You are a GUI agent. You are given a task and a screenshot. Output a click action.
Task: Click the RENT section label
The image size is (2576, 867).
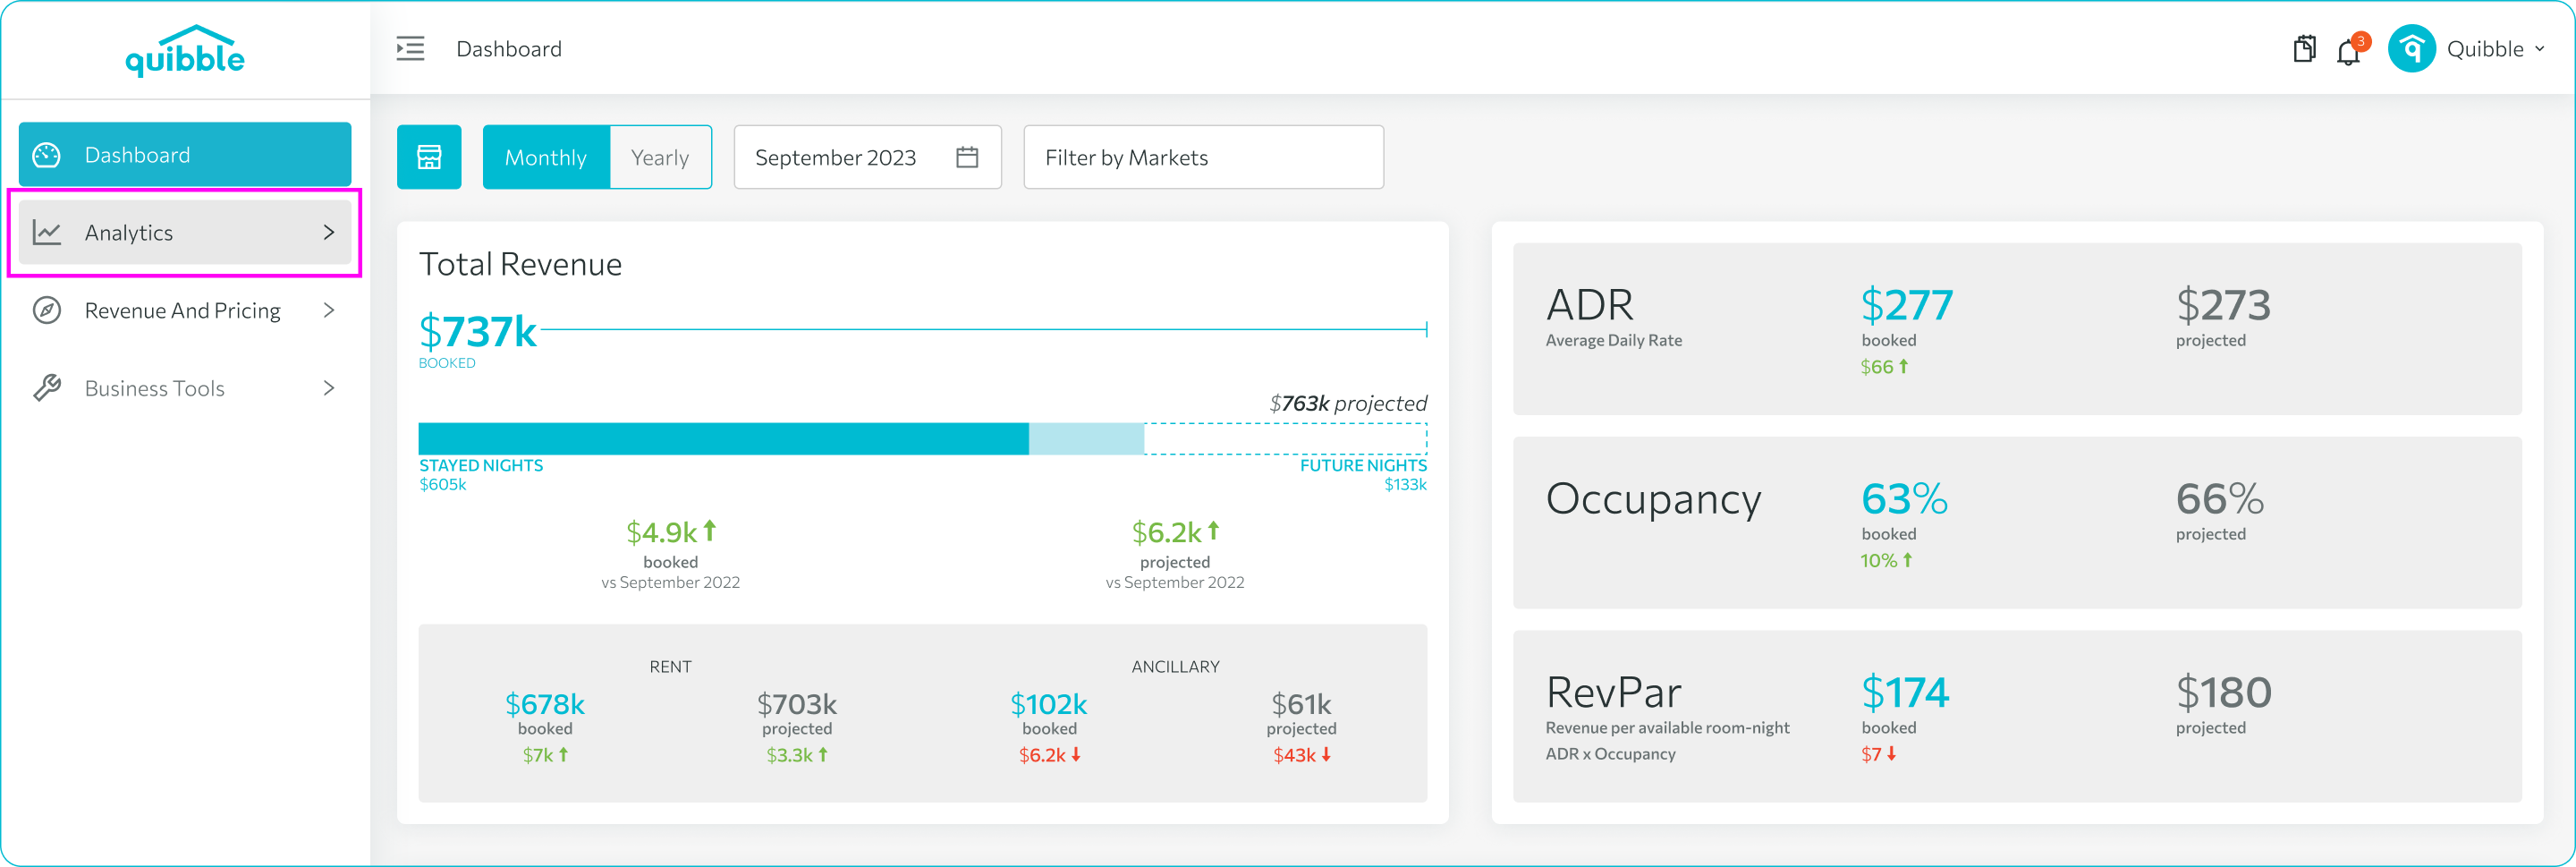670,667
